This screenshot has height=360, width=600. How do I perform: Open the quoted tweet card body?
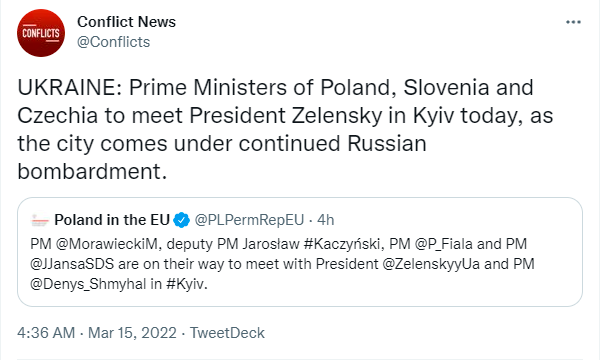click(300, 252)
